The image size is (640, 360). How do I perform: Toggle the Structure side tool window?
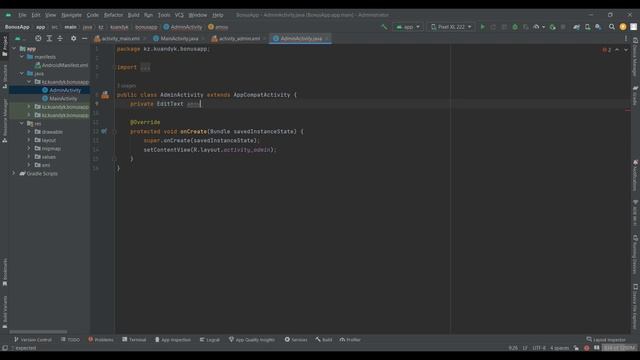coord(5,77)
